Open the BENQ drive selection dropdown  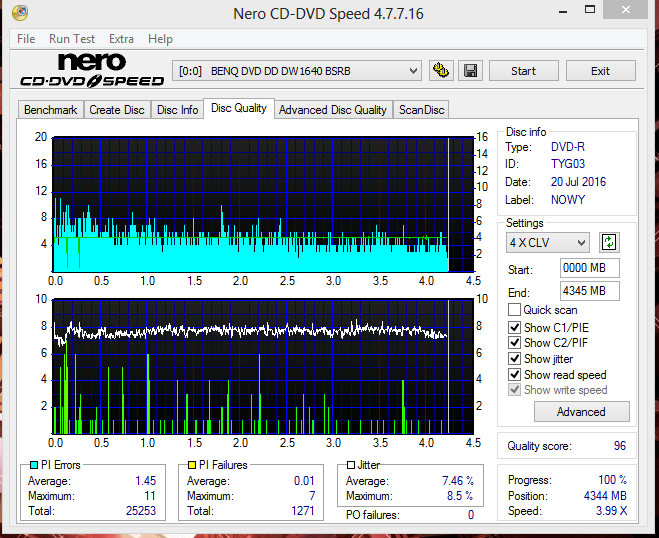[x=297, y=71]
